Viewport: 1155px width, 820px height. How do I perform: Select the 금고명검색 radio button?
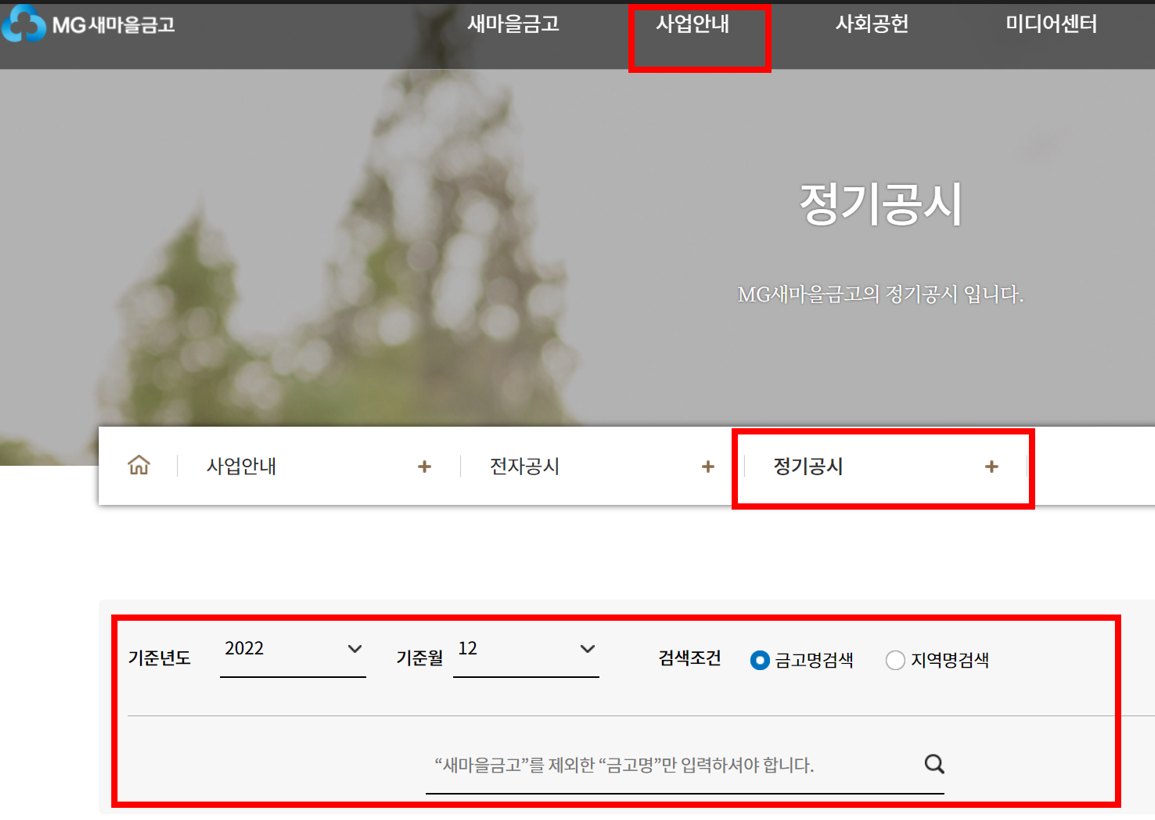tap(759, 660)
